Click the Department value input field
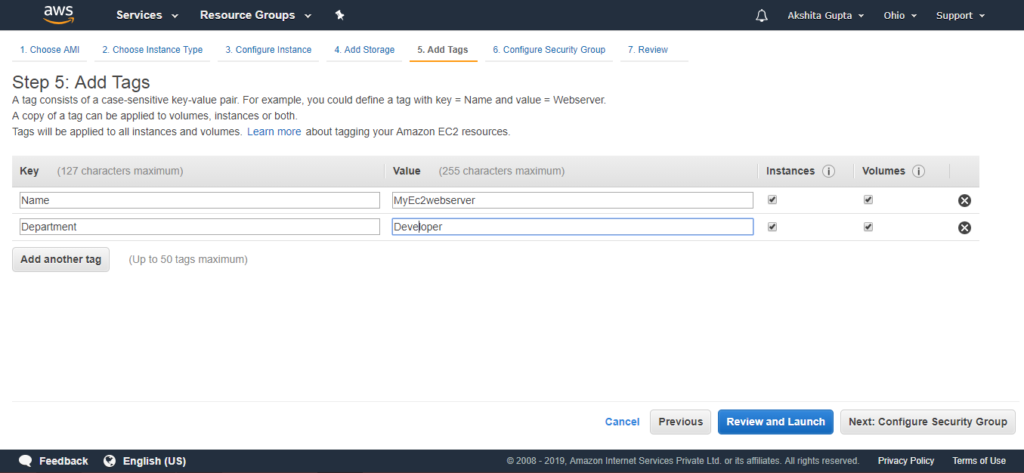This screenshot has height=473, width=1024. (x=572, y=227)
